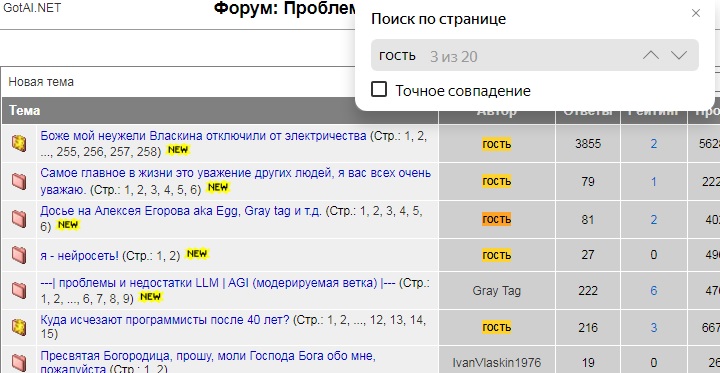Click reply count 79
The height and width of the screenshot is (373, 720).
click(x=588, y=181)
